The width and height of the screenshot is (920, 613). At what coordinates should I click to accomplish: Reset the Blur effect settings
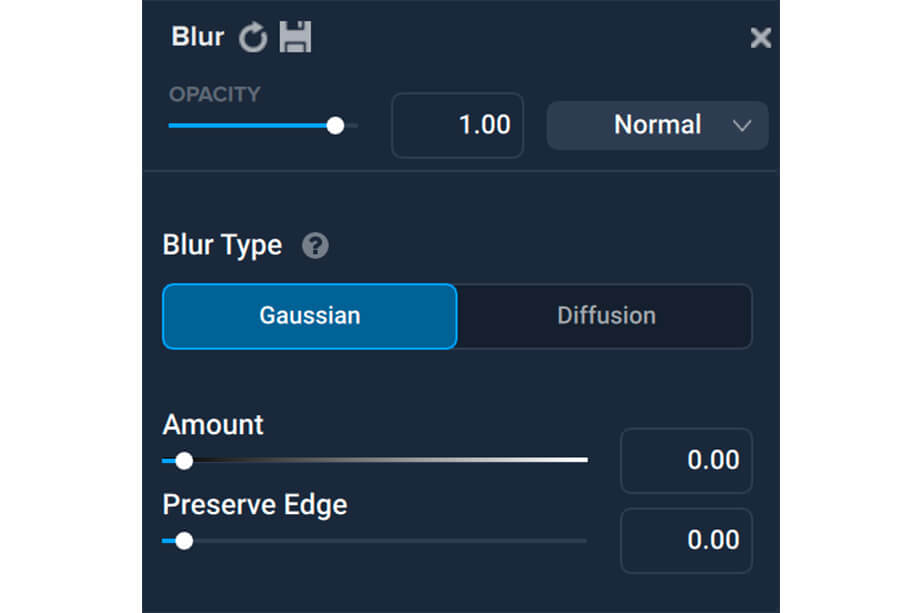(x=253, y=38)
